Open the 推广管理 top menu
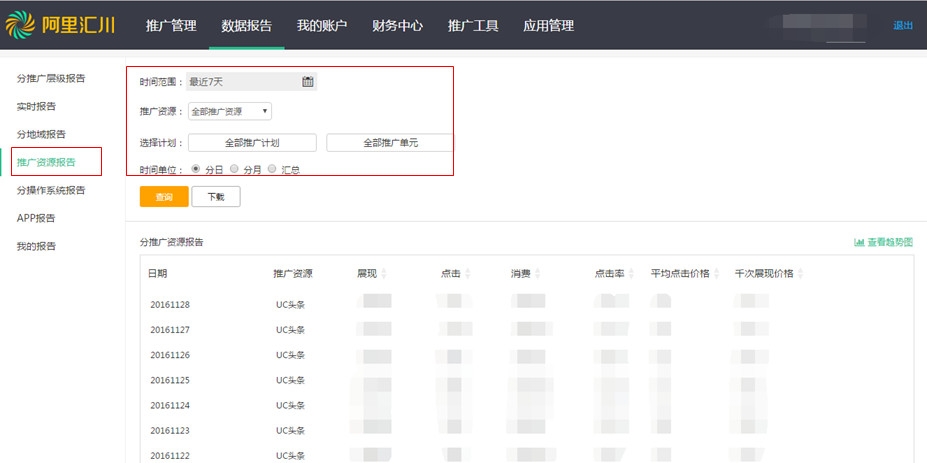This screenshot has height=463, width=927. (x=171, y=26)
